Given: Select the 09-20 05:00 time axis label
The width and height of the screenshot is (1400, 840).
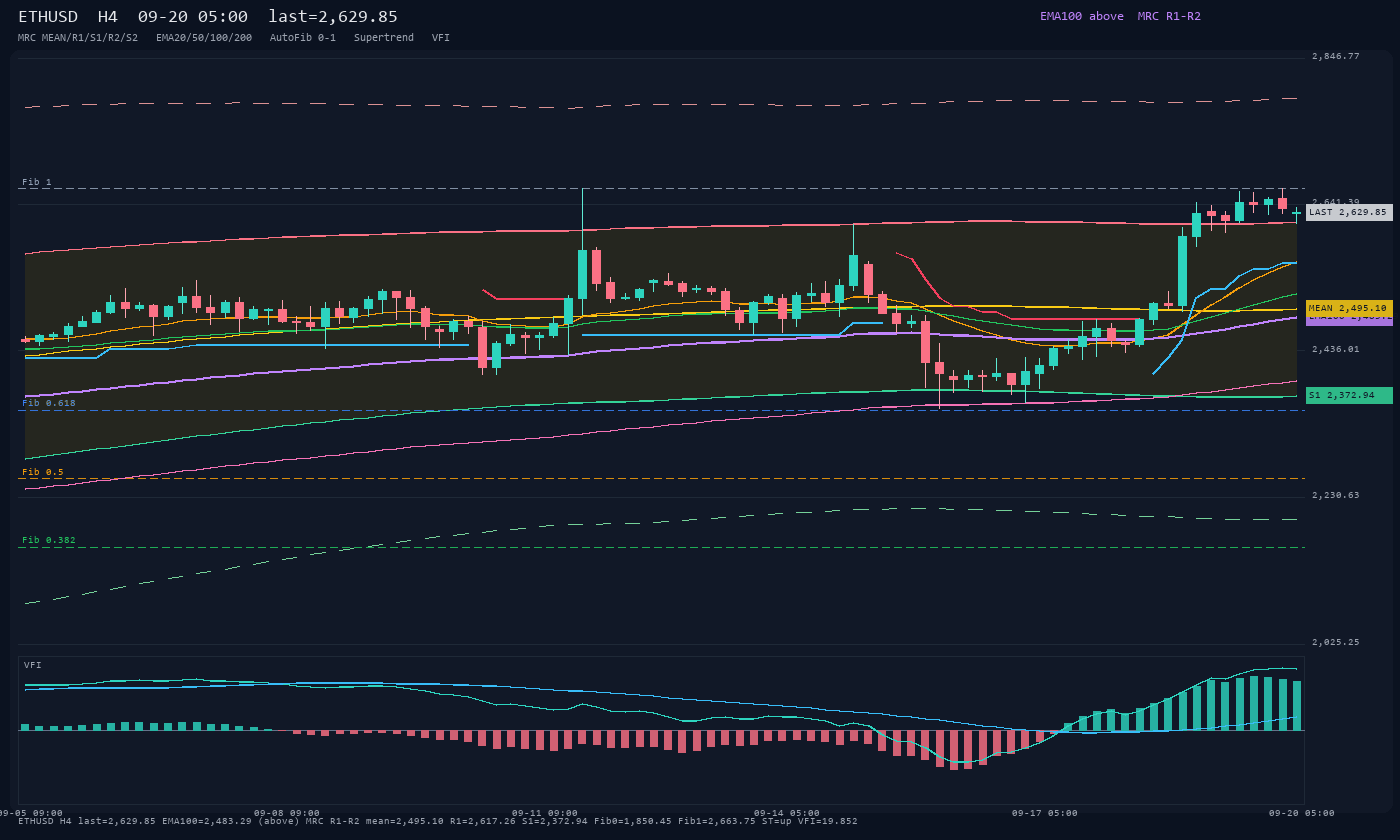Looking at the screenshot, I should (1302, 813).
